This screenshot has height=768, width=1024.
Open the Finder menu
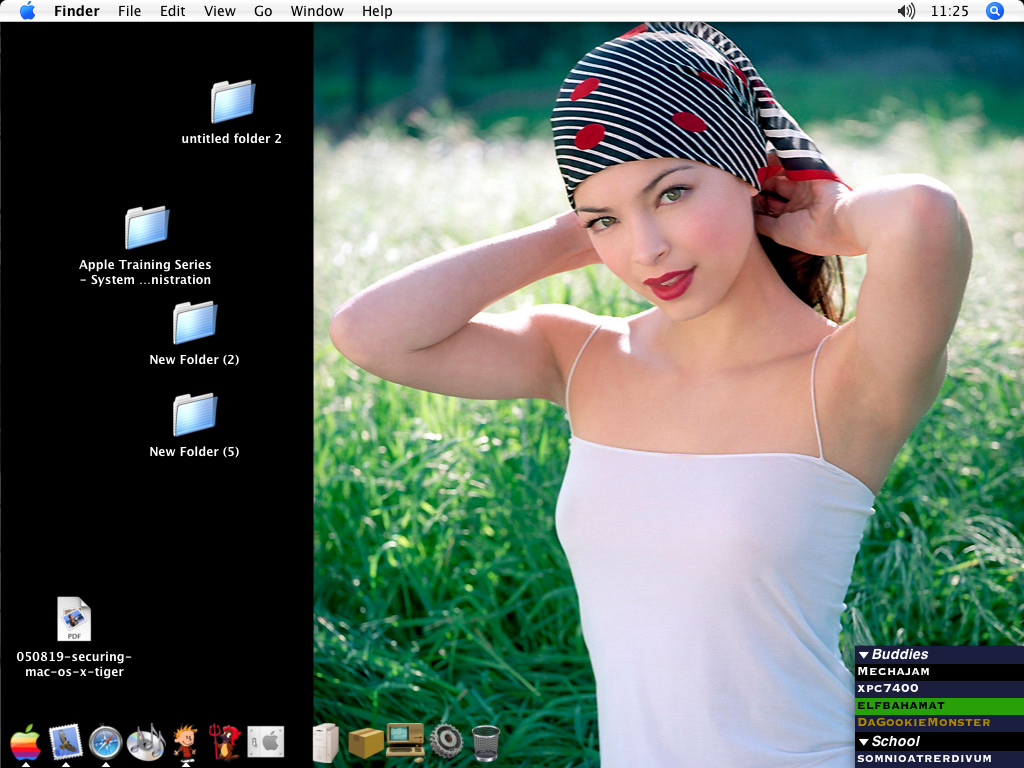(x=76, y=11)
